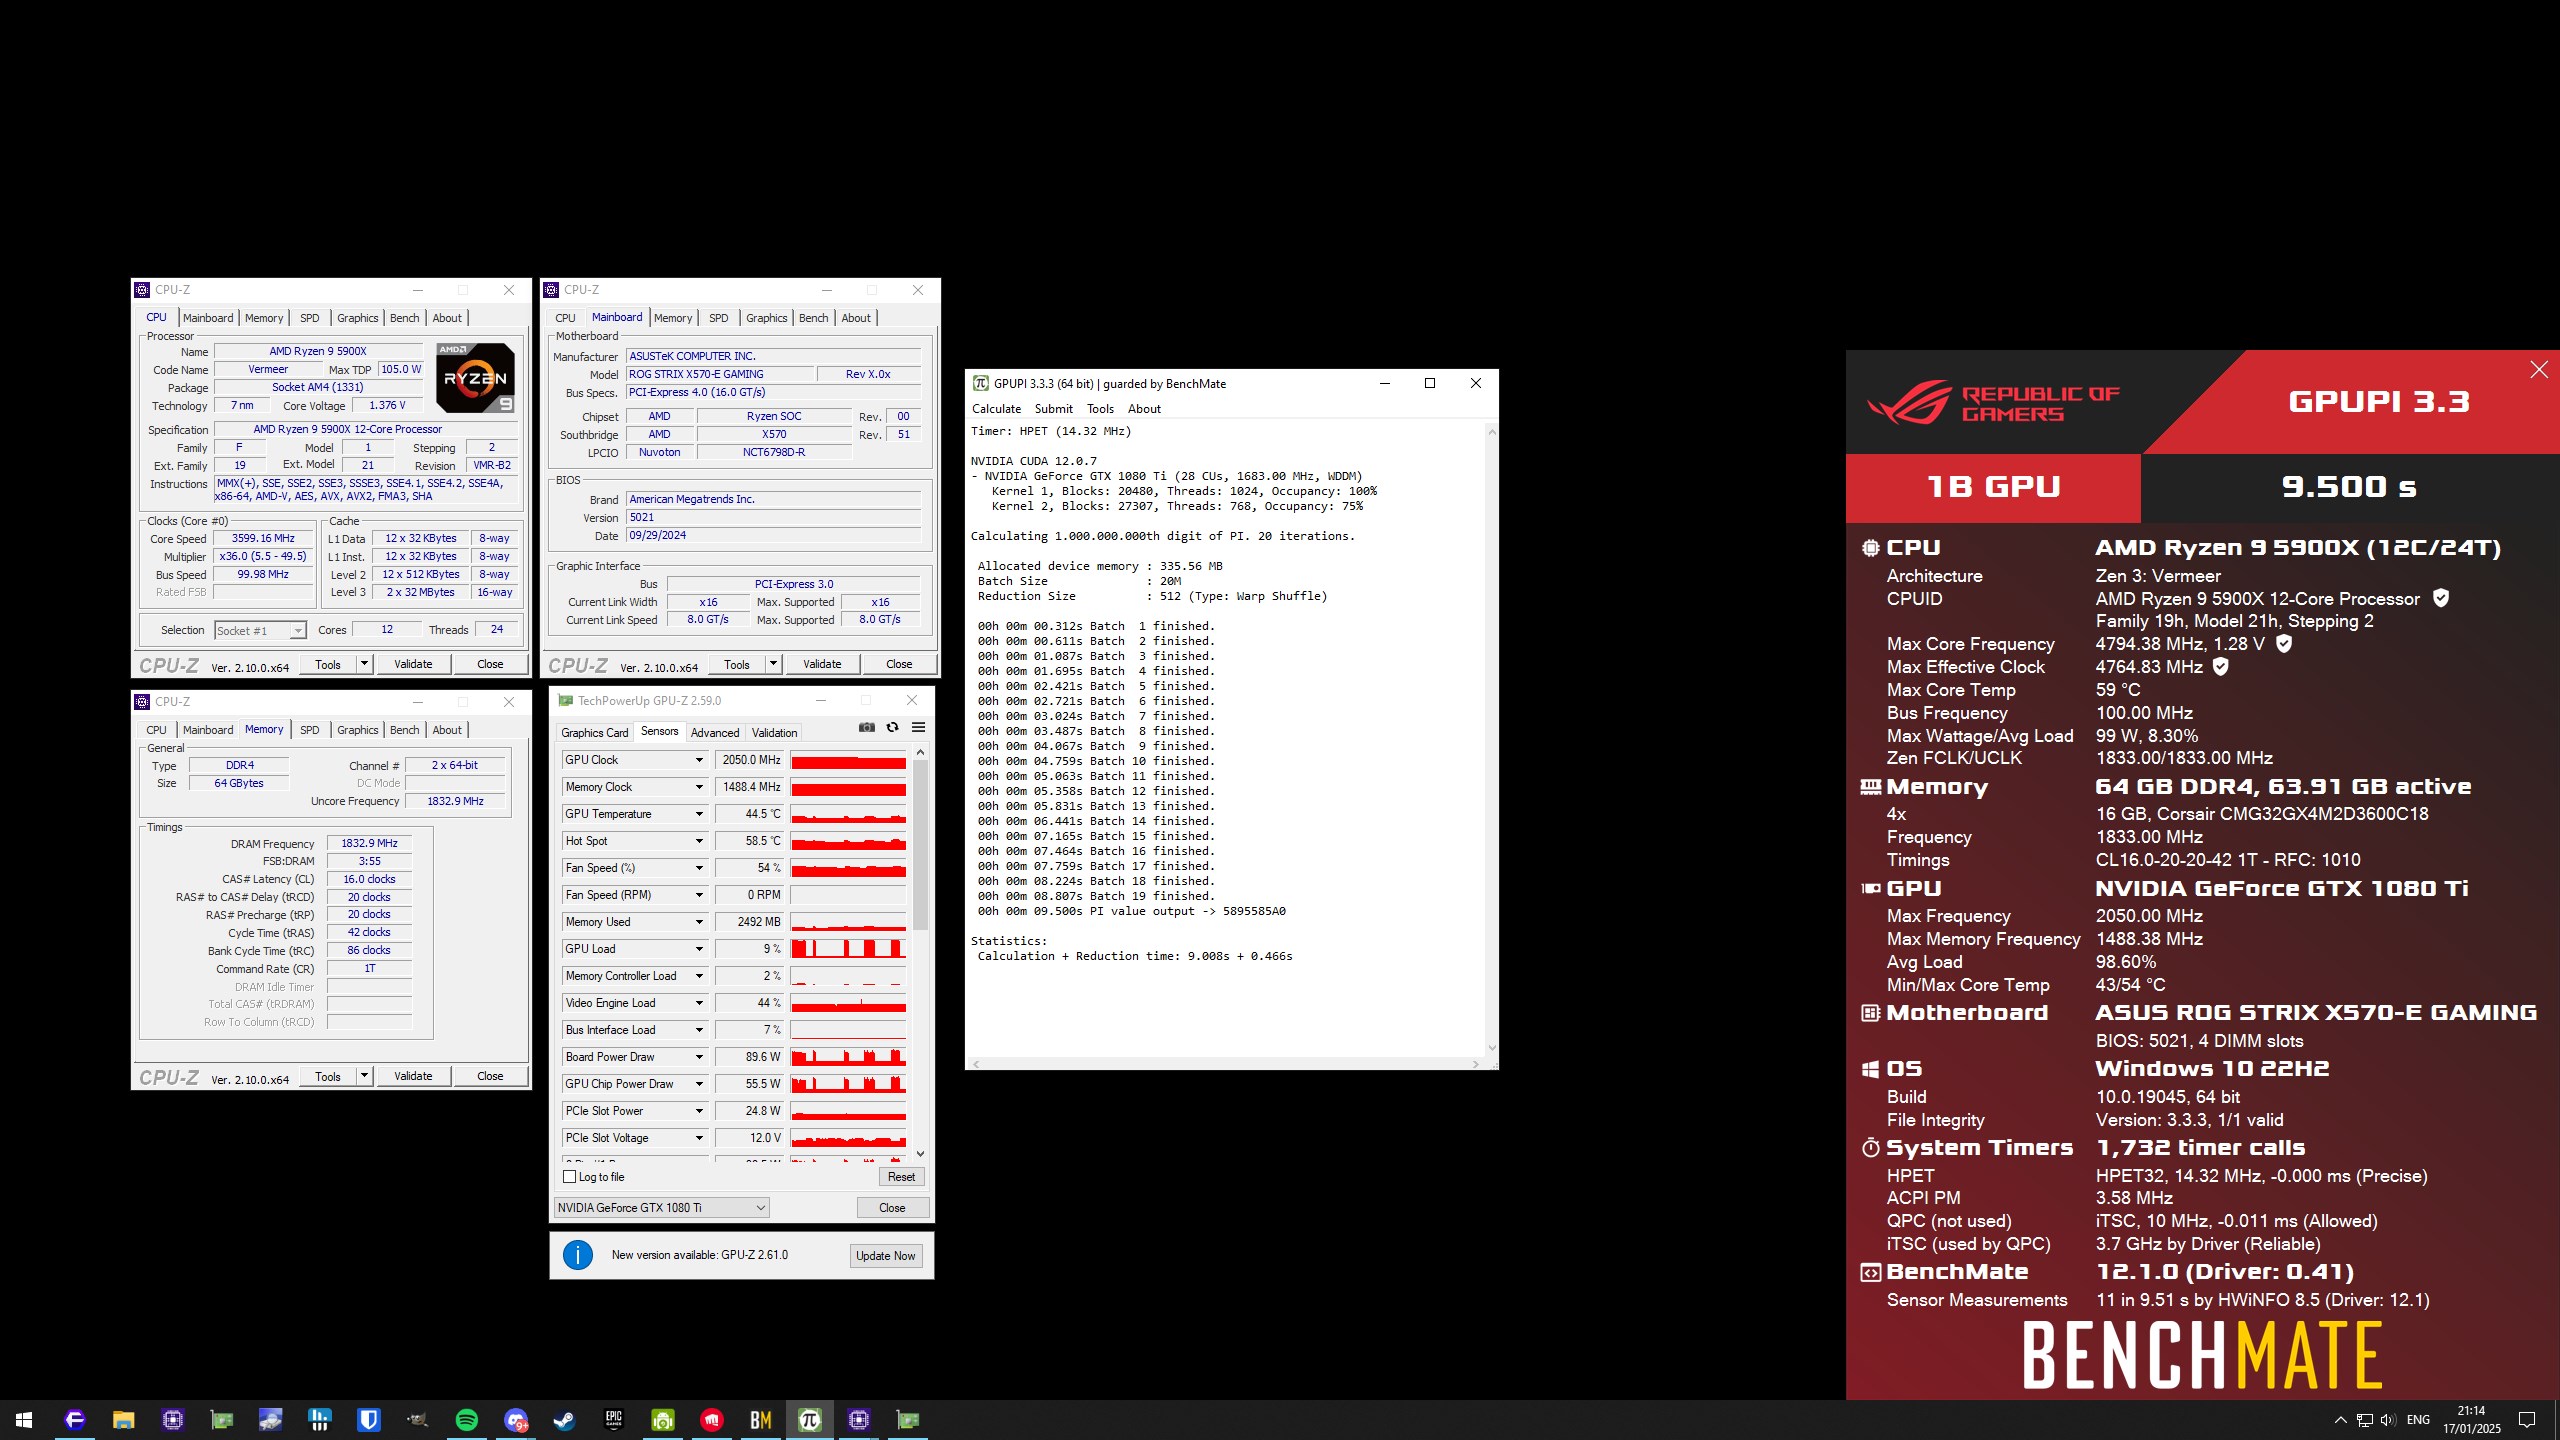
Task: Take a GPU-Z screenshot with the camera icon
Action: (866, 727)
